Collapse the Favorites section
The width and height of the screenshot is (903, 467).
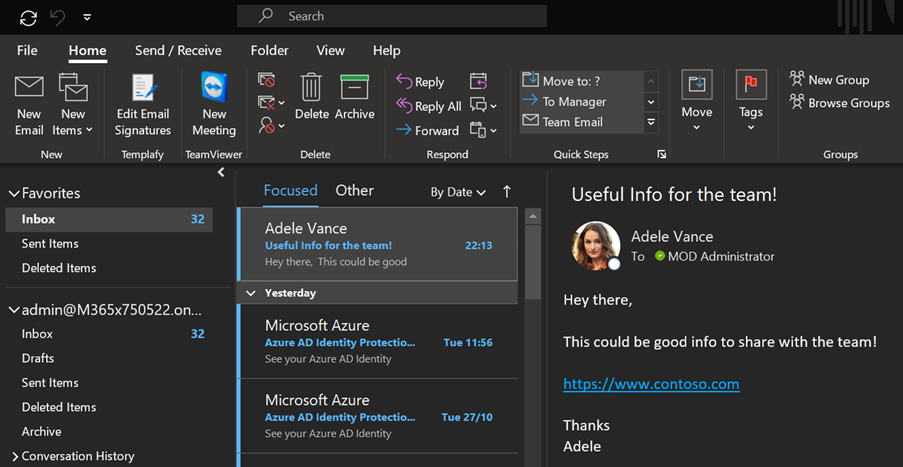pyautogui.click(x=14, y=194)
